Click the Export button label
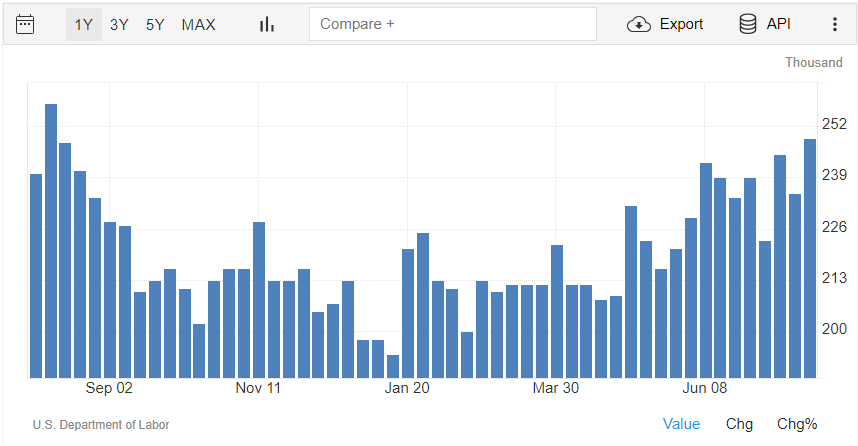 [681, 24]
